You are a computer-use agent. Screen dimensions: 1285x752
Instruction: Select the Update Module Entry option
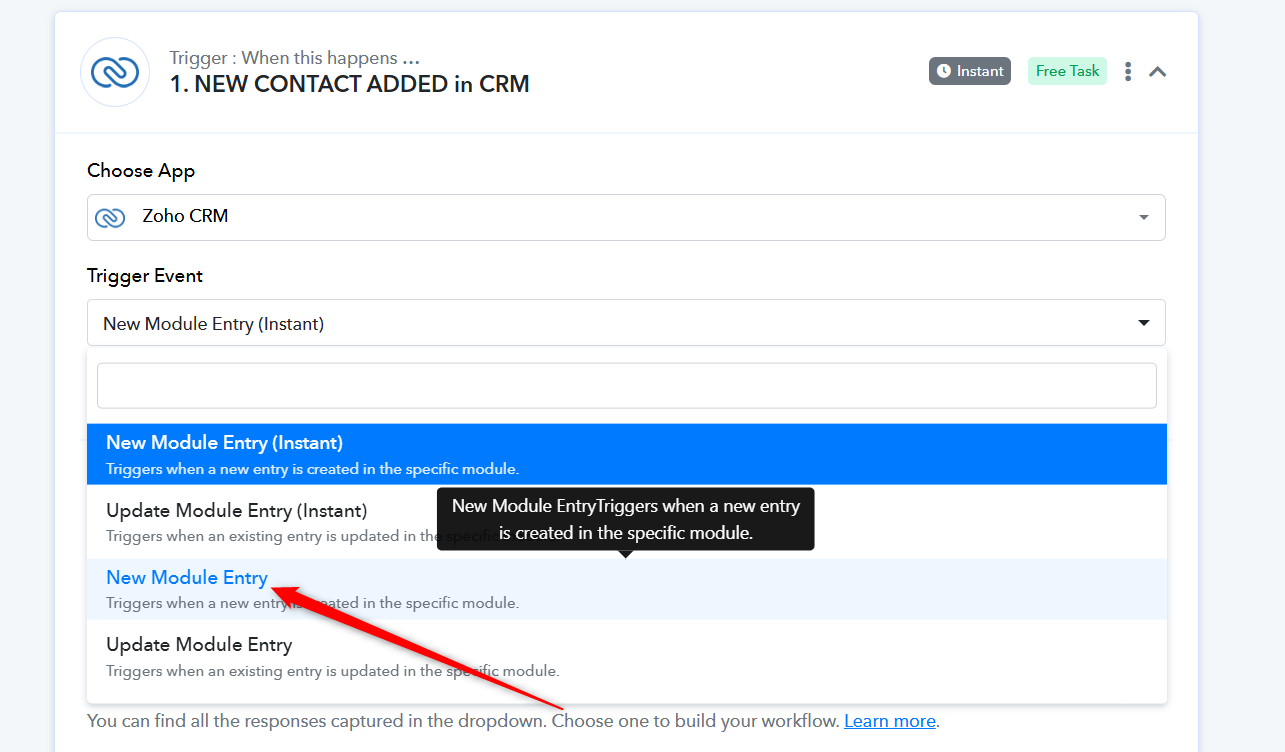(626, 656)
